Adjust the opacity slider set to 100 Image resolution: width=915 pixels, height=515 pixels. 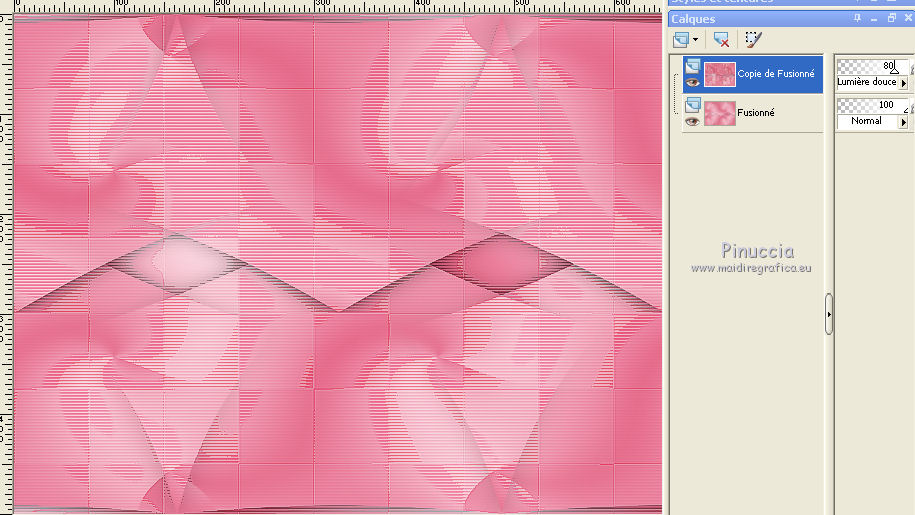click(x=872, y=105)
